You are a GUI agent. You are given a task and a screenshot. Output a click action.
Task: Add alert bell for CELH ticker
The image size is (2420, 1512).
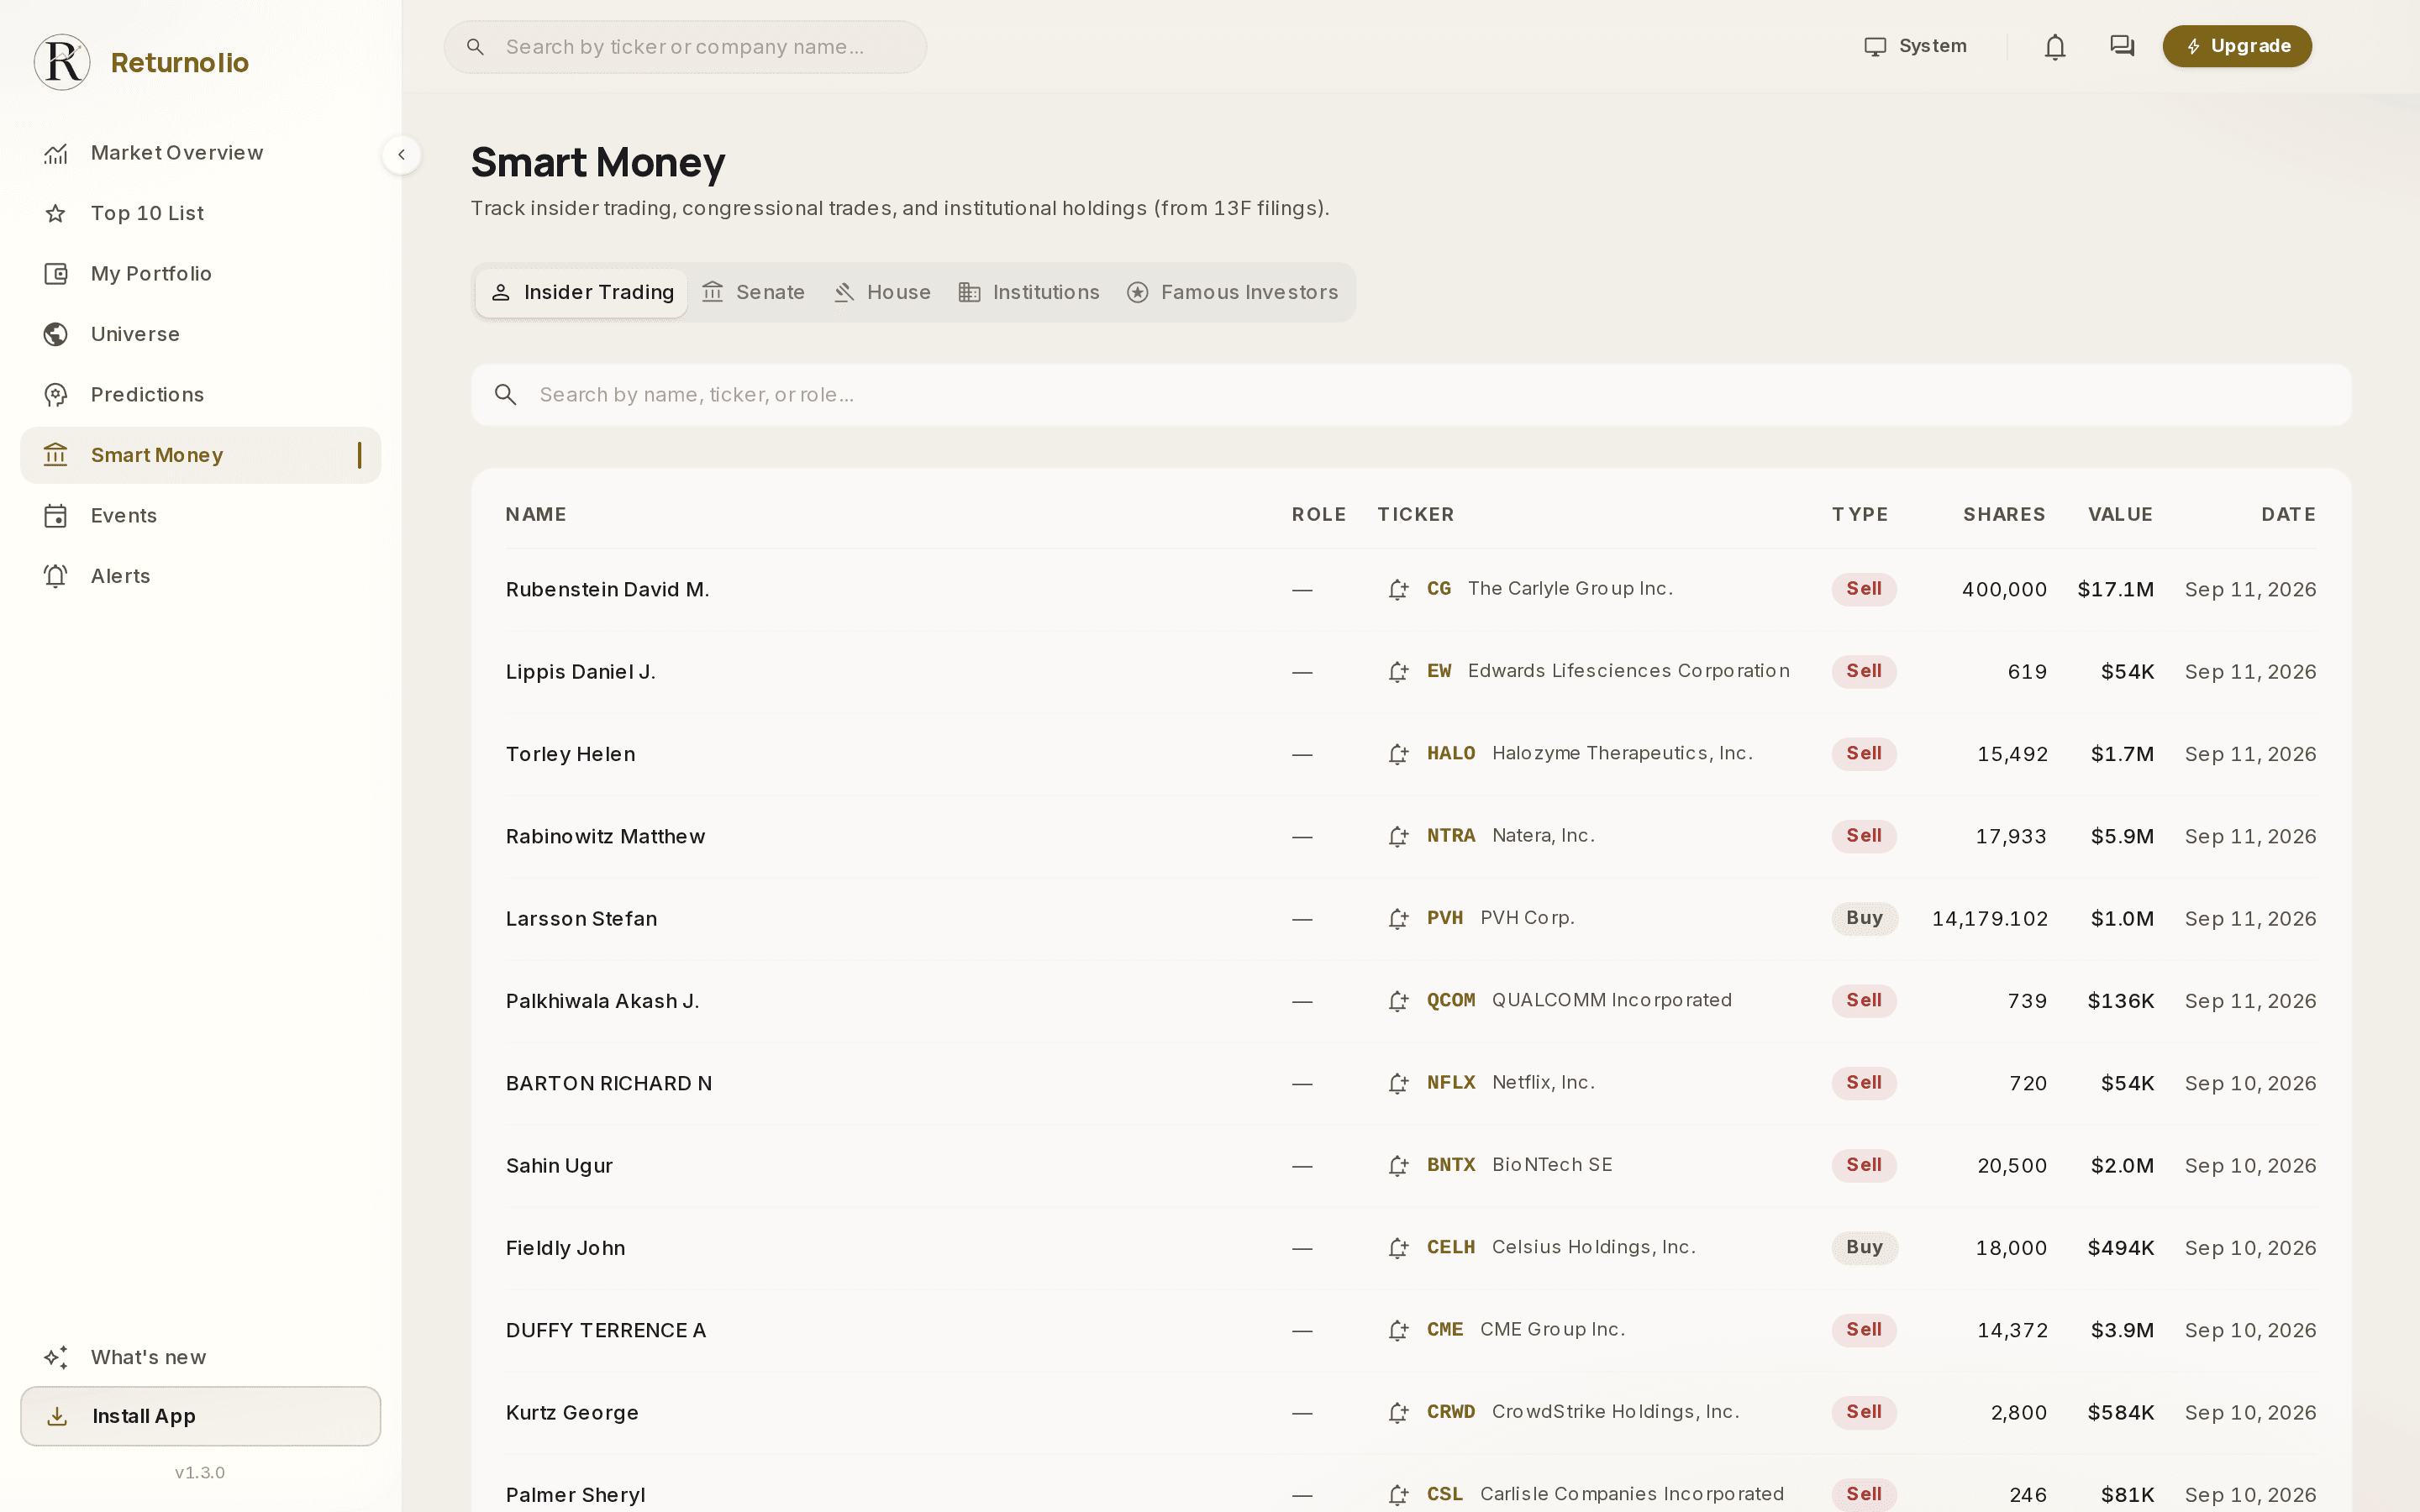pyautogui.click(x=1398, y=1248)
